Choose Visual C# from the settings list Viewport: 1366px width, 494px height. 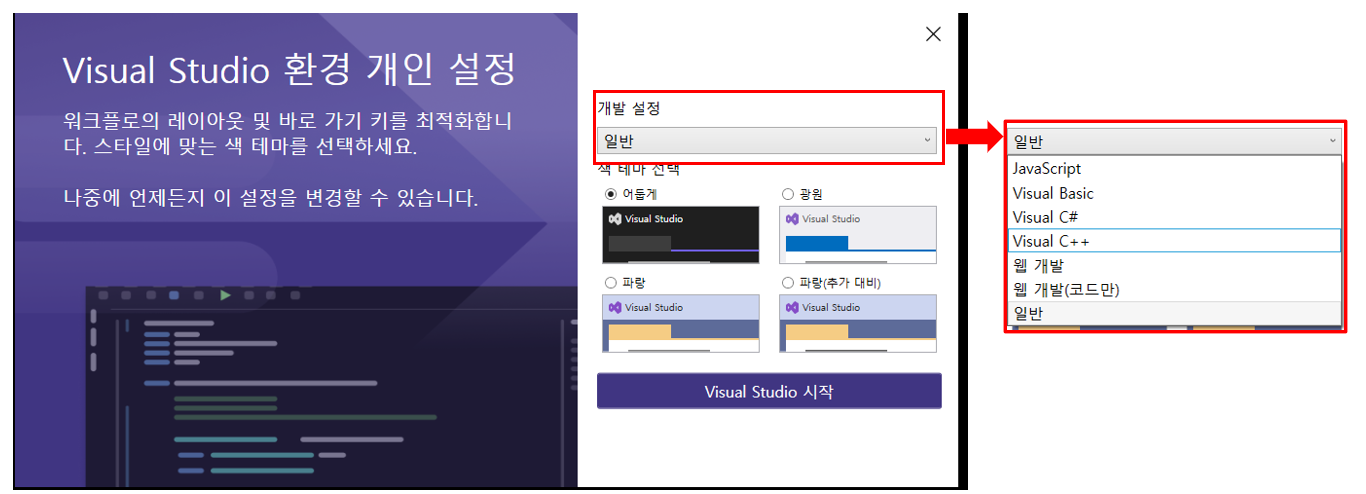point(1174,217)
